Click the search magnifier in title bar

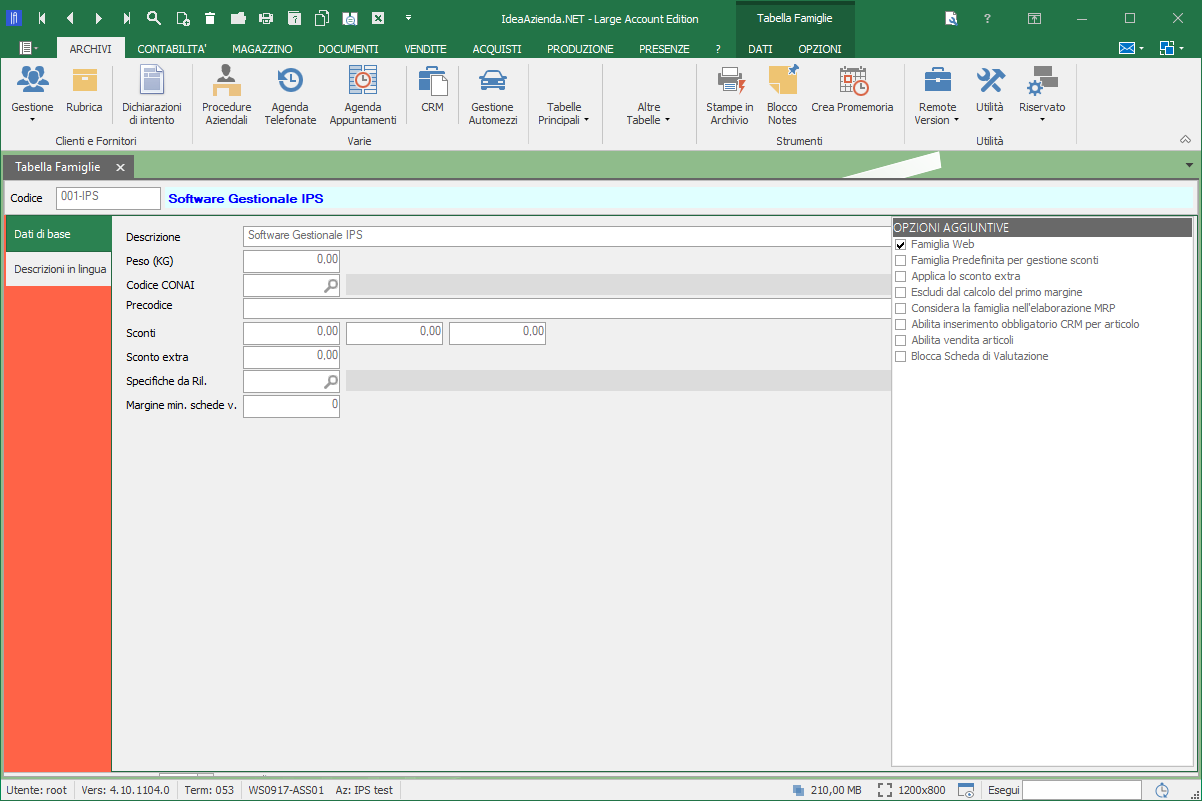pyautogui.click(x=154, y=18)
